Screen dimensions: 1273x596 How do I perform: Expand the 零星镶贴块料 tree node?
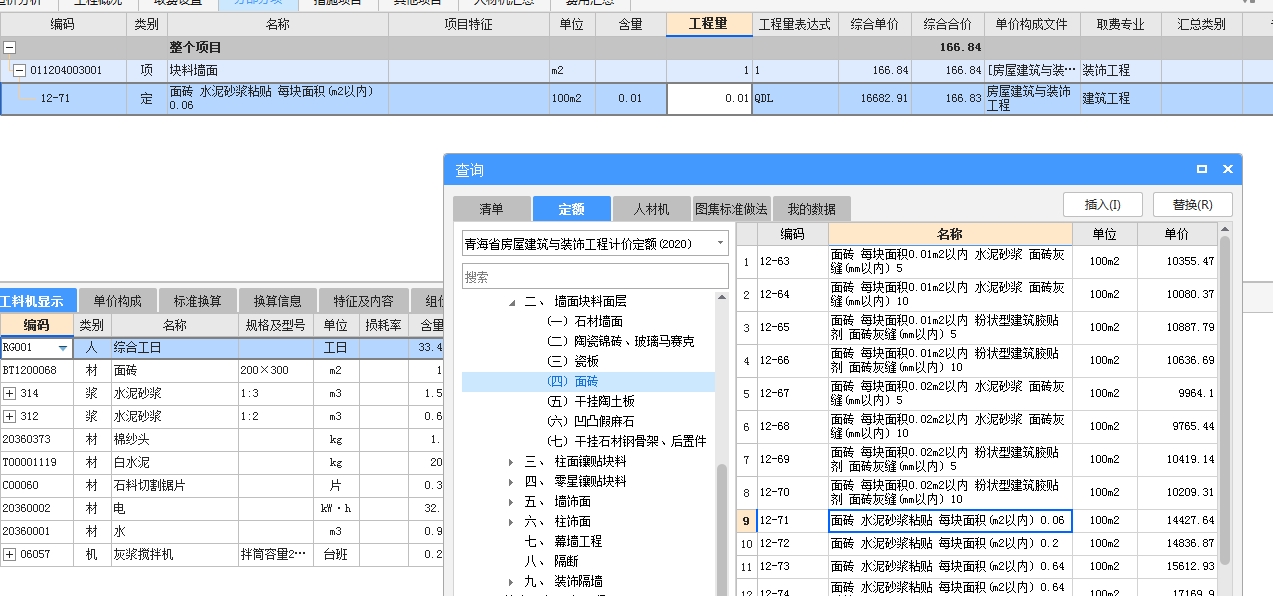pos(512,482)
